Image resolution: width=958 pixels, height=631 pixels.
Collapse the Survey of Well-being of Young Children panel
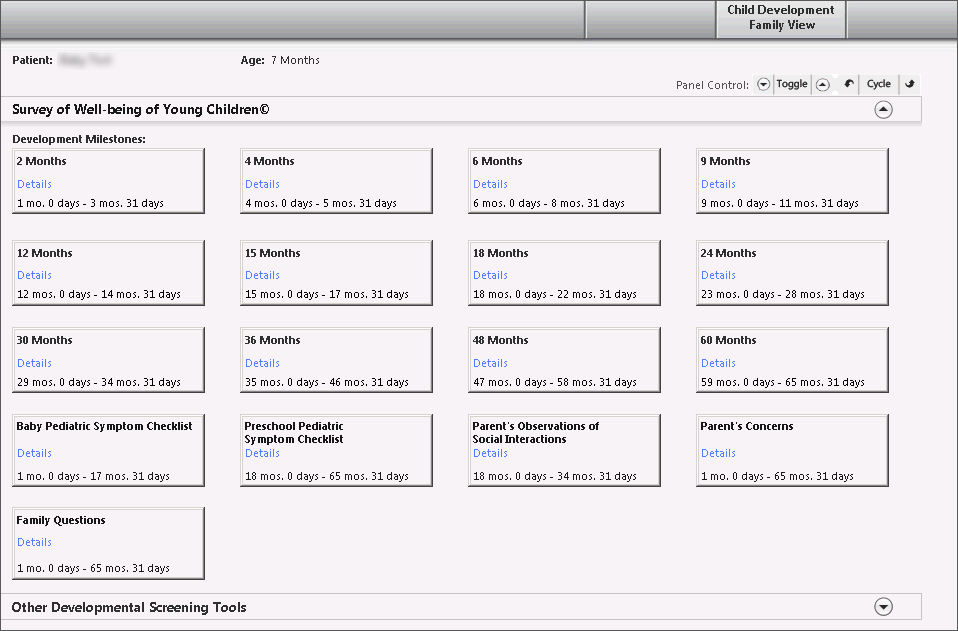tap(883, 109)
